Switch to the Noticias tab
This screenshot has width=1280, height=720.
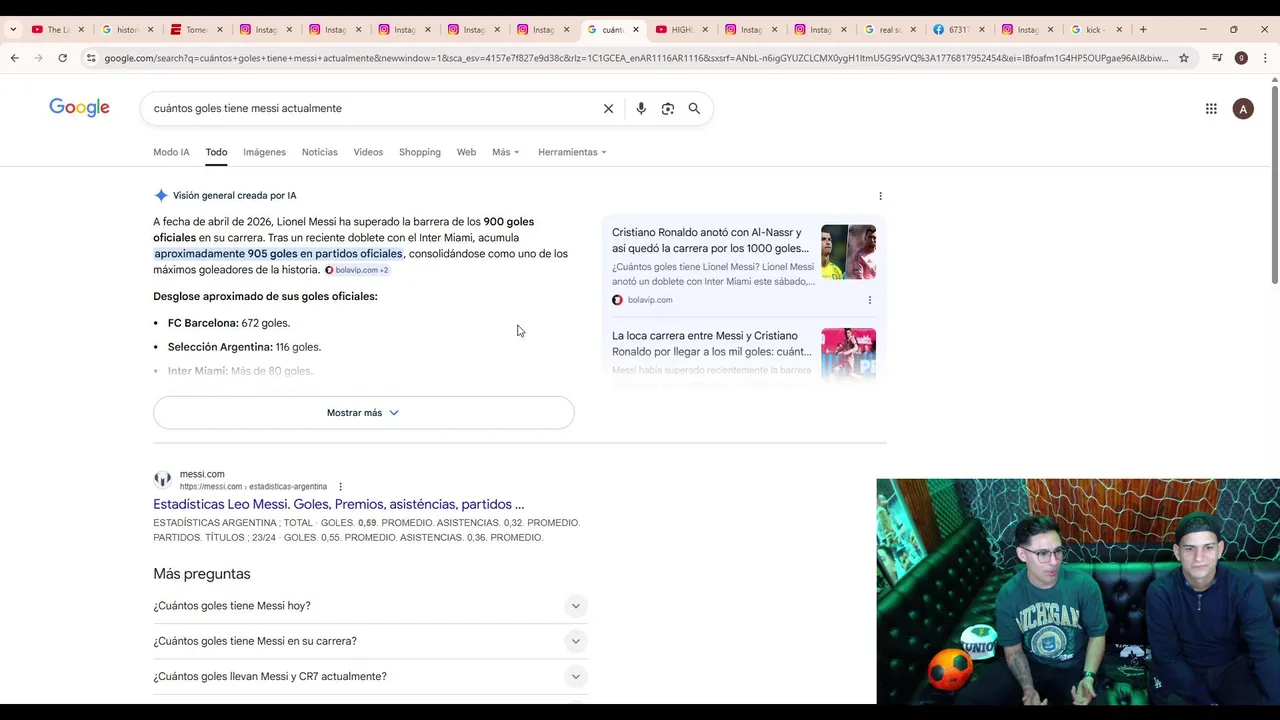pos(320,152)
